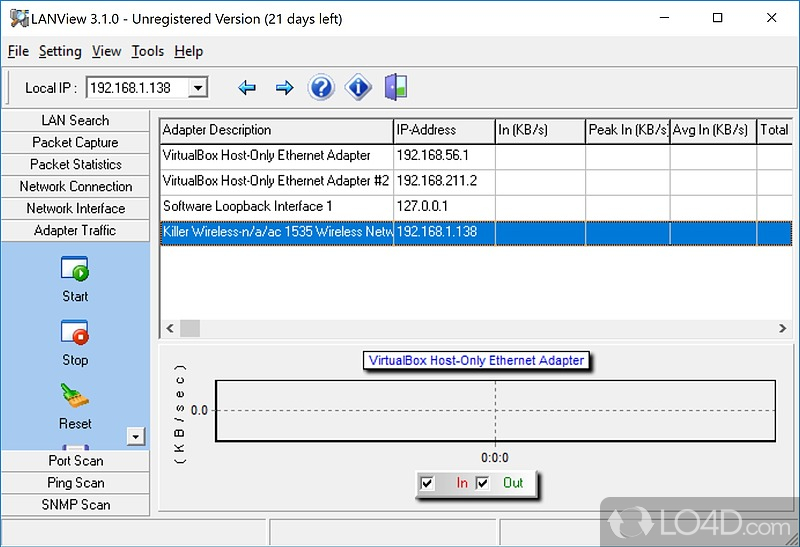The width and height of the screenshot is (800, 547).
Task: Open the question mark help icon
Action: tap(321, 87)
